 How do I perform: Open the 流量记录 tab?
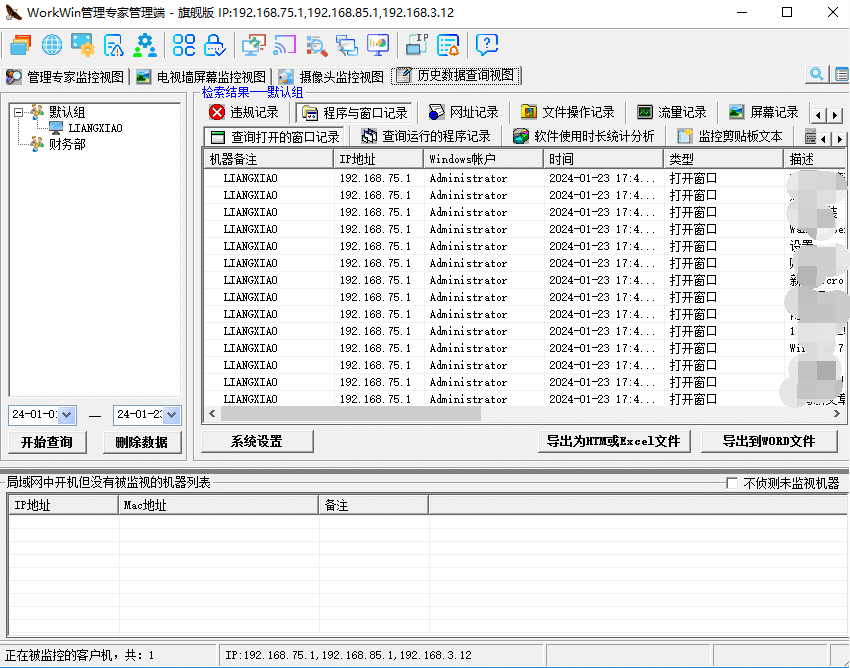point(672,112)
